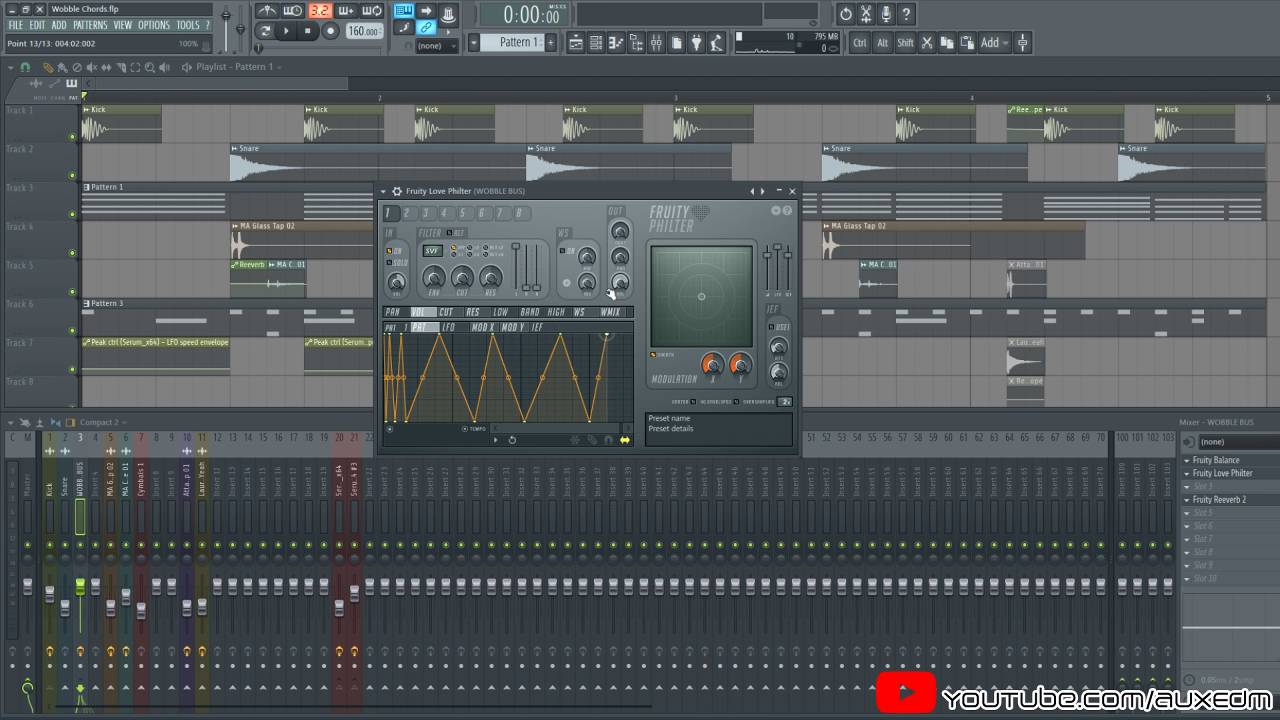Screen dimensions: 1280x720
Task: Toggle the SMOOTH option under XY pad
Action: click(x=653, y=355)
